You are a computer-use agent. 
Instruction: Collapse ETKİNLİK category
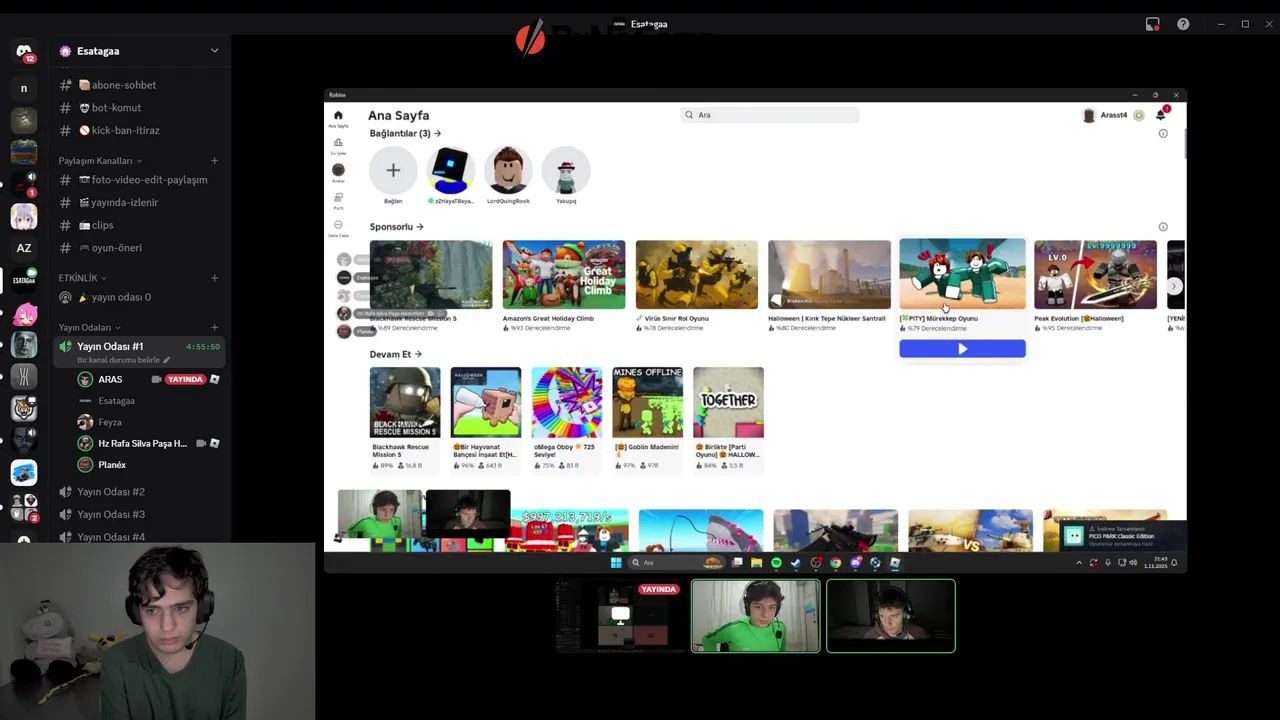tap(83, 278)
